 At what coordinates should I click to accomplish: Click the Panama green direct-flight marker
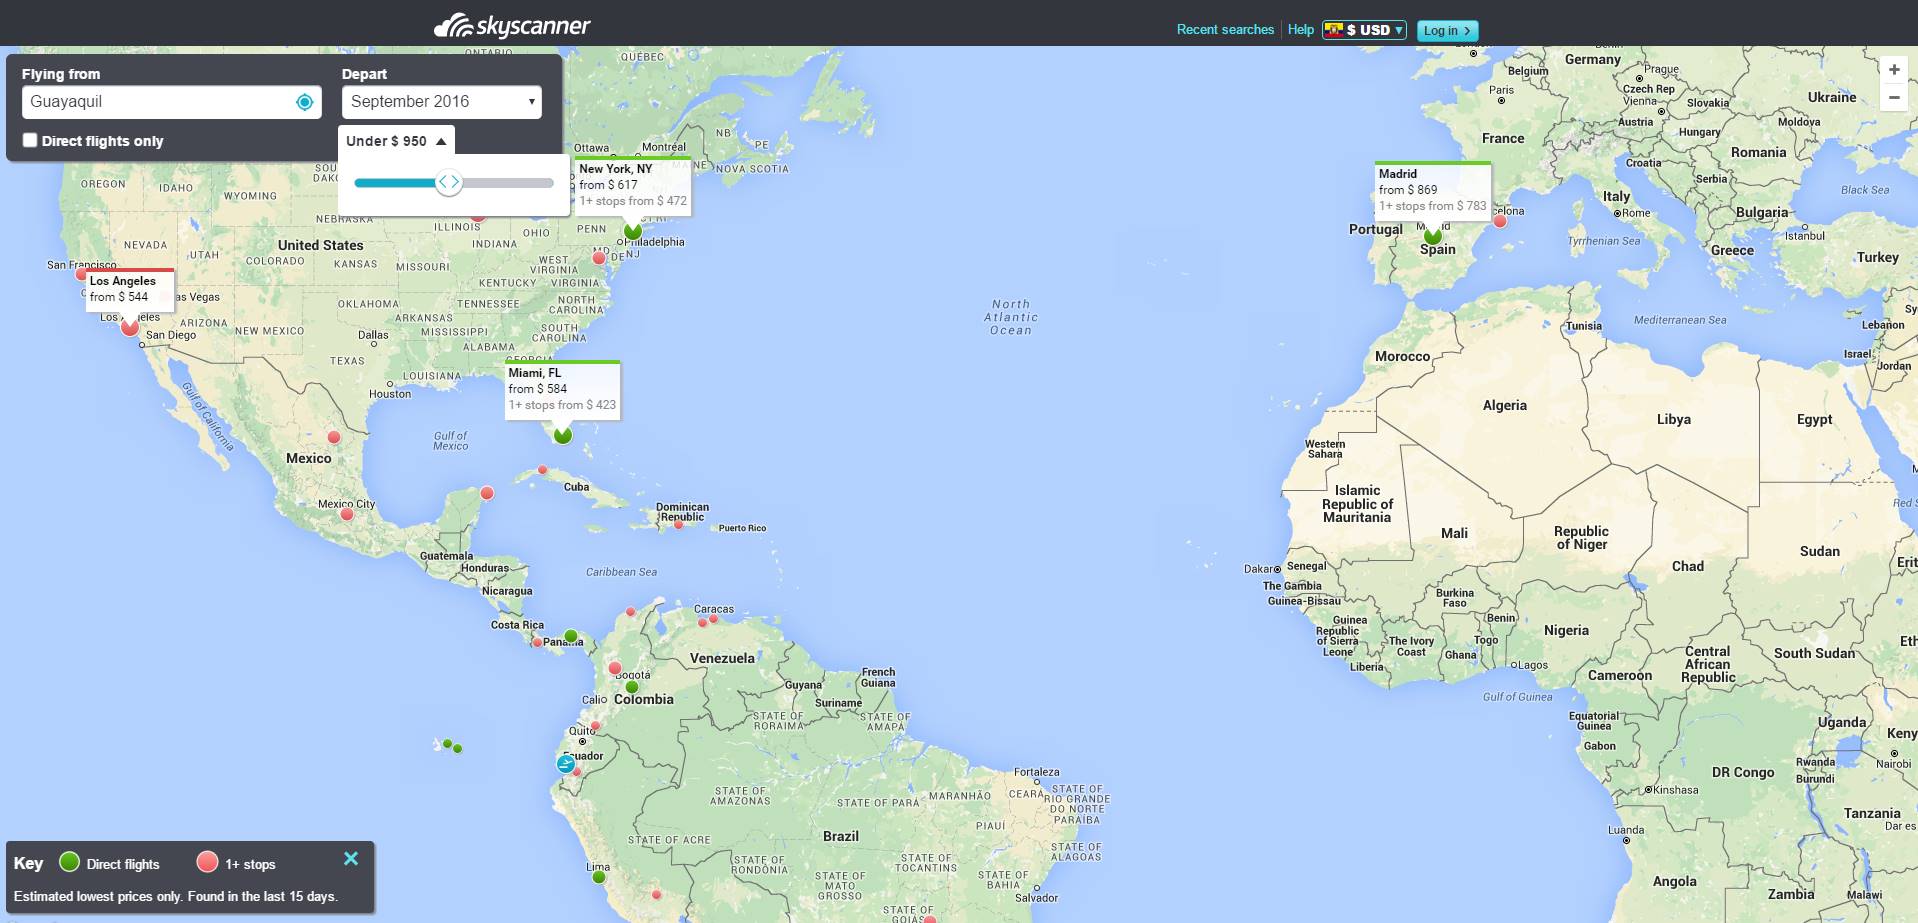(570, 636)
